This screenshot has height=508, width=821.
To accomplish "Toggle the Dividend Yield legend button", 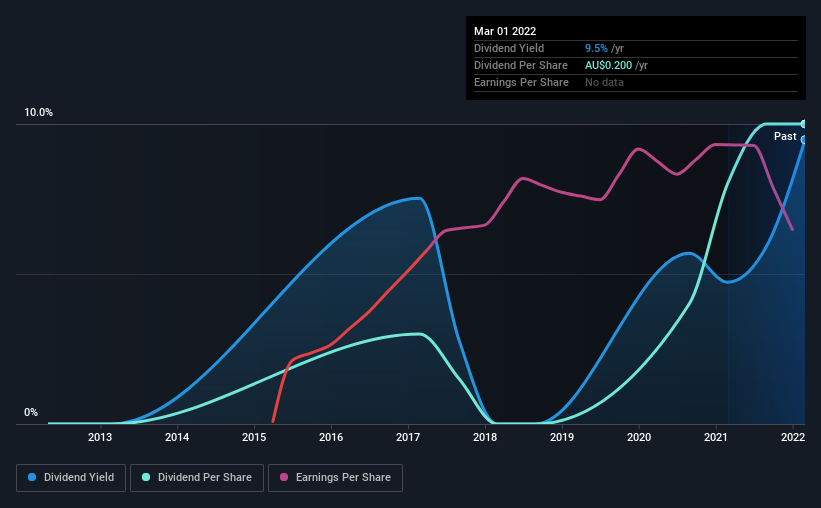I will coord(71,478).
